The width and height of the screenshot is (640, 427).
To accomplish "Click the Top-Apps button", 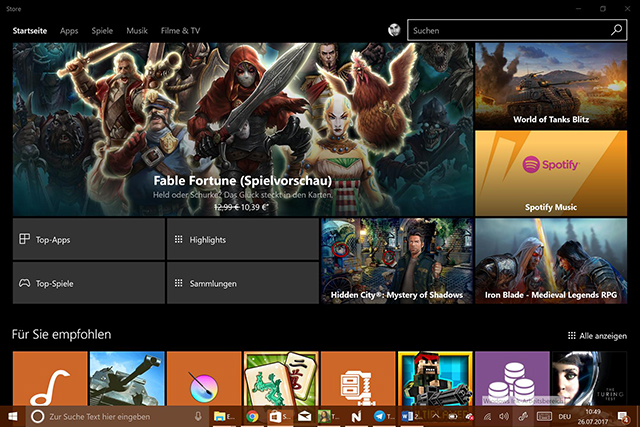I will point(88,240).
